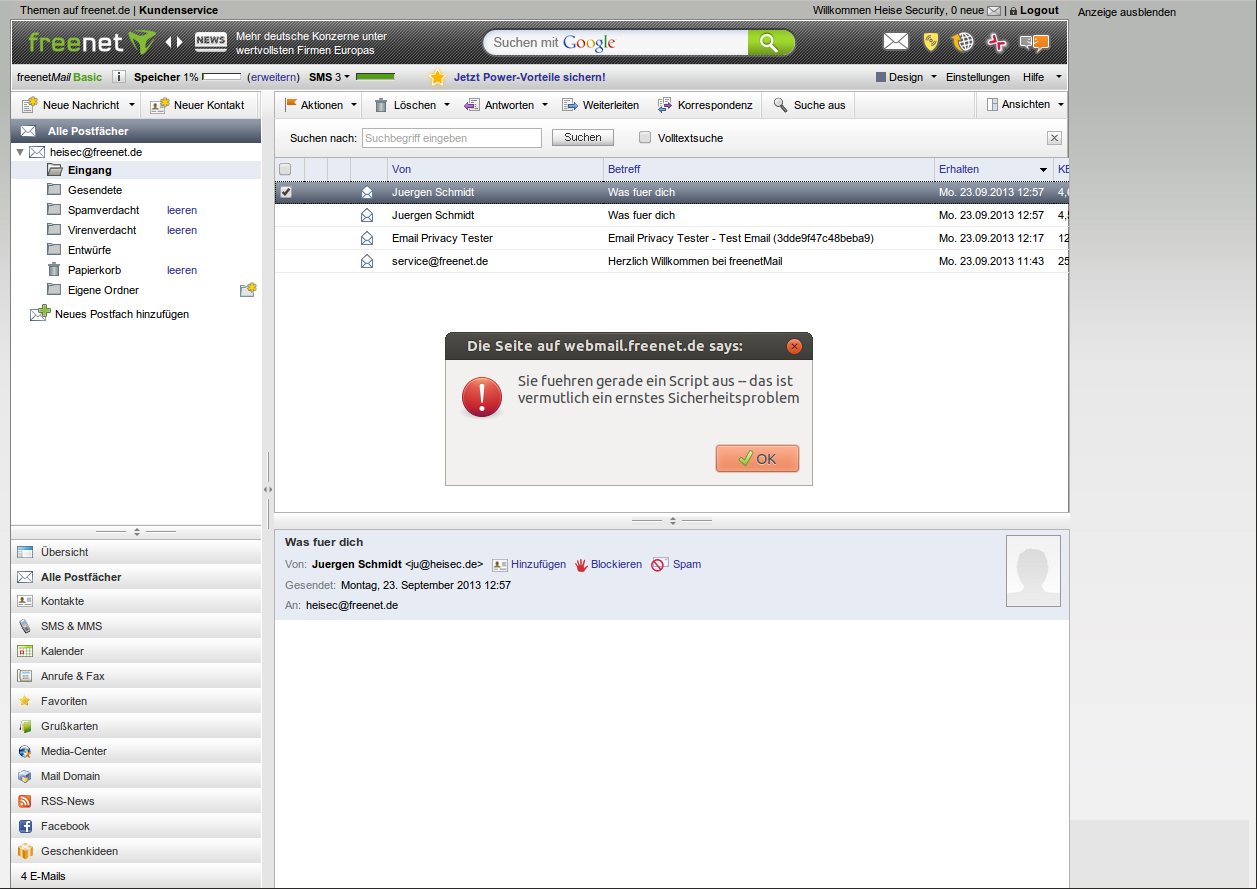
Task: Open Kontakte in the sidebar
Action: point(136,601)
